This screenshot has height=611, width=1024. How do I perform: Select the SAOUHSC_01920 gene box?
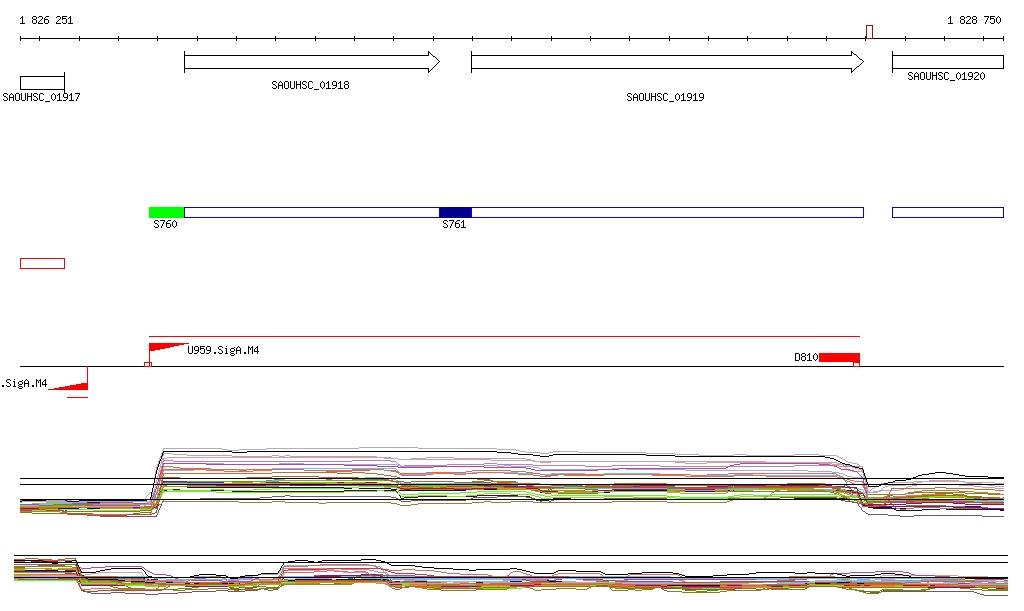tap(947, 62)
